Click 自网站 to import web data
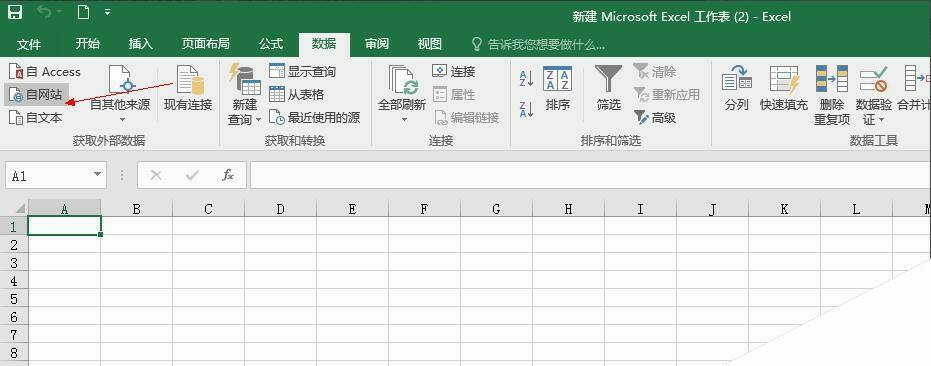Image resolution: width=931 pixels, height=366 pixels. point(37,94)
